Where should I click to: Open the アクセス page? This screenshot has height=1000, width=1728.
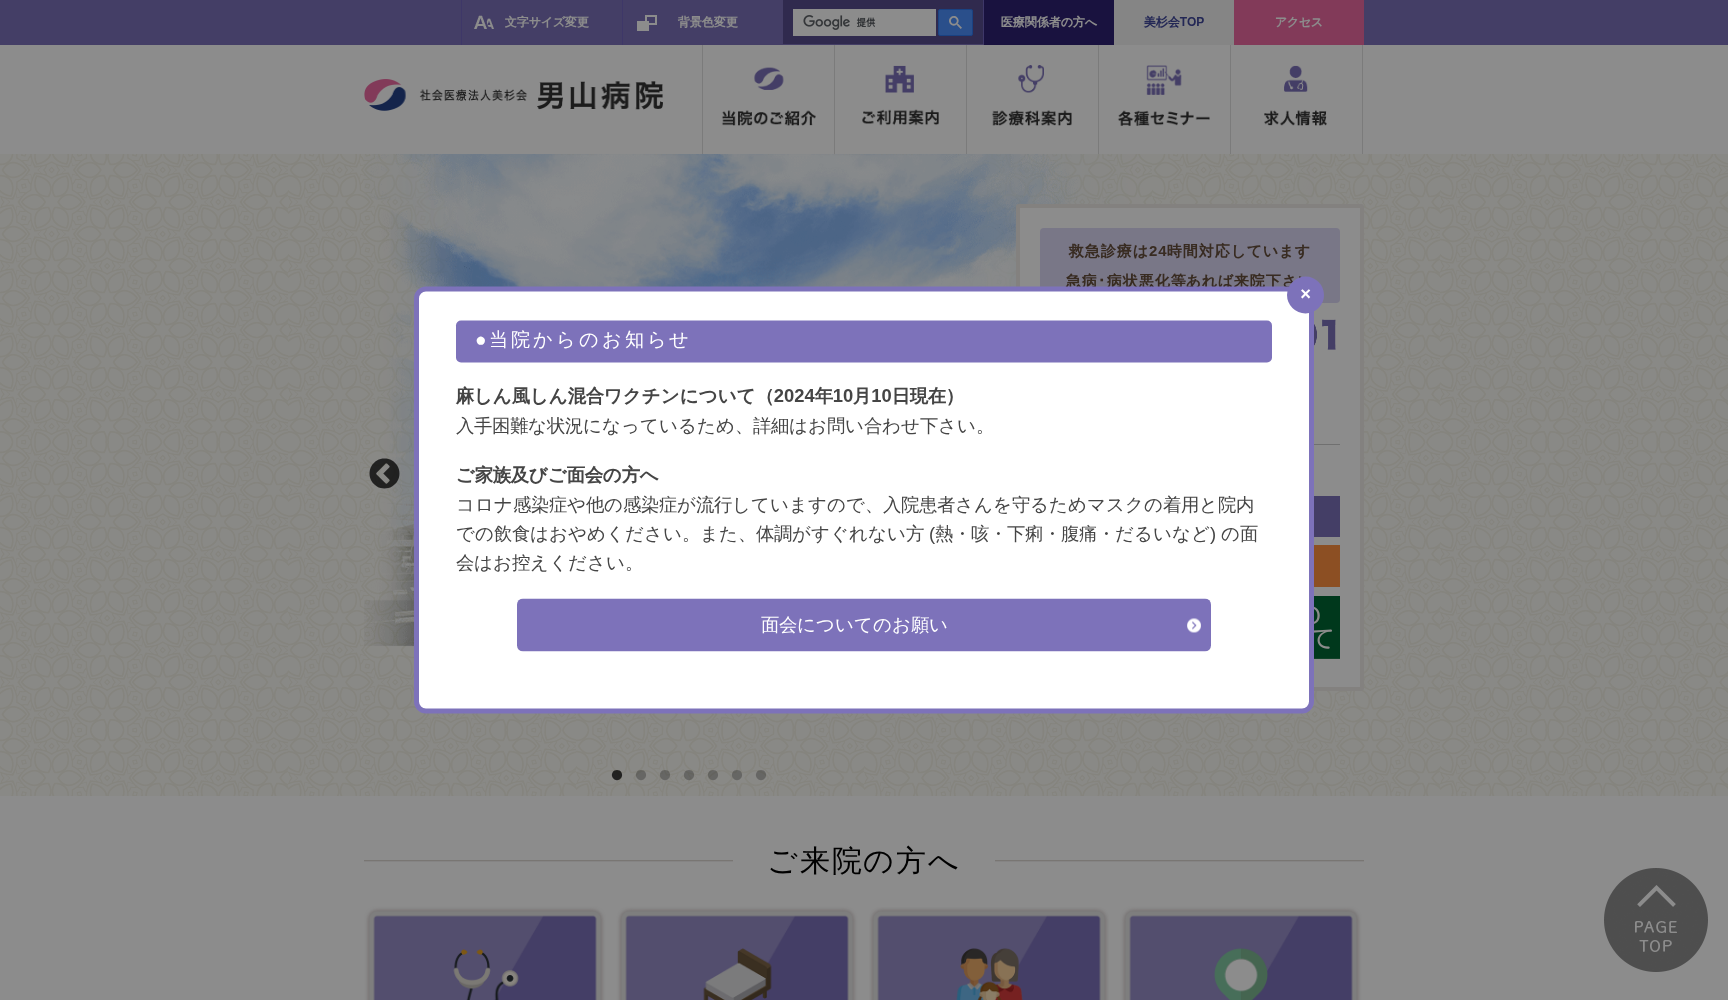click(x=1297, y=21)
